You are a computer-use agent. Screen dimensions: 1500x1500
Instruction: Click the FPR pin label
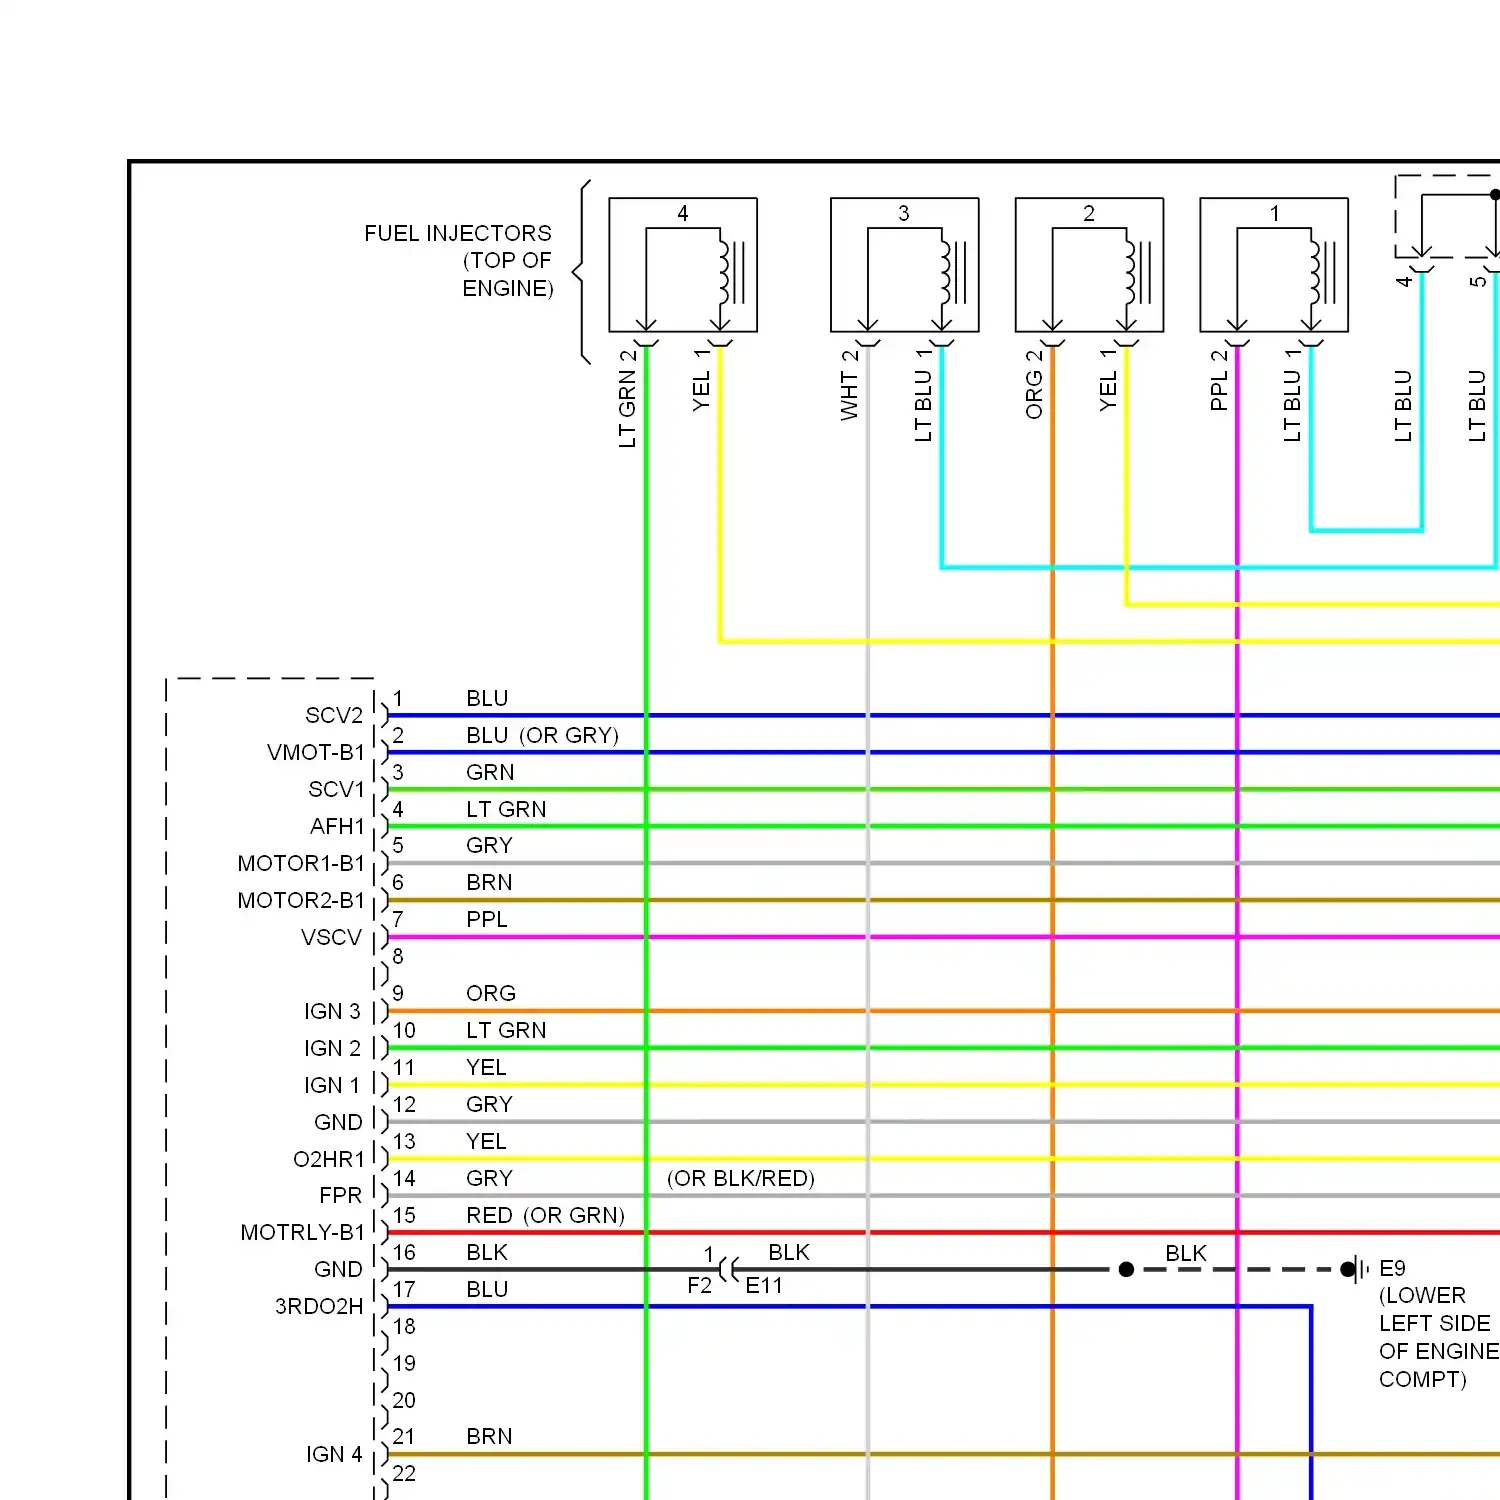click(340, 1196)
